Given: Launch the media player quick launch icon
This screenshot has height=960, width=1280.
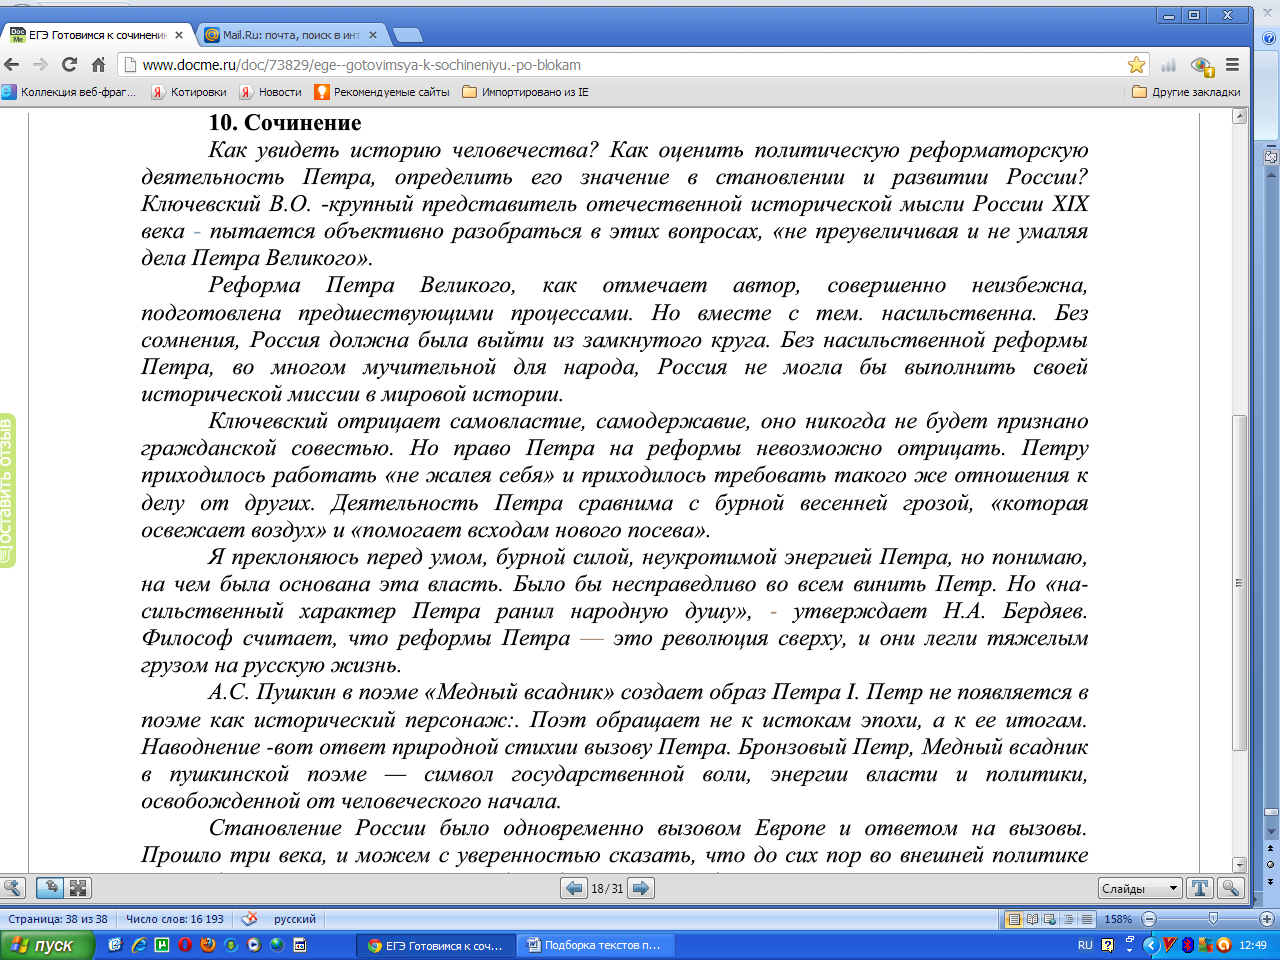Looking at the screenshot, I should [x=254, y=945].
